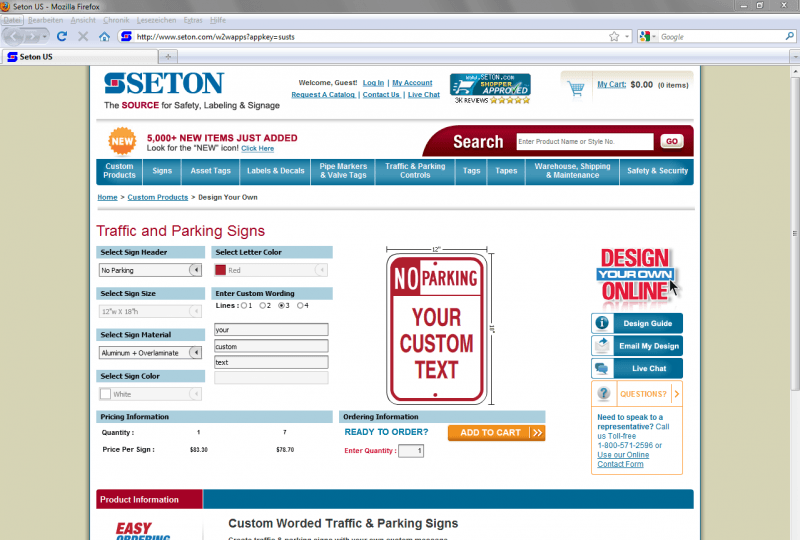Open the Labels & Decals nav menu
Screen dimensions: 800x540
click(276, 171)
